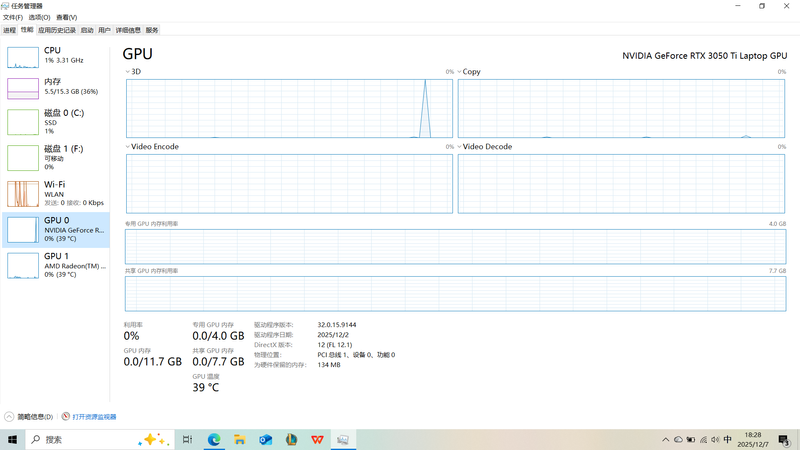800x450 pixels.
Task: Open the 选项(O) menu
Action: (x=39, y=17)
